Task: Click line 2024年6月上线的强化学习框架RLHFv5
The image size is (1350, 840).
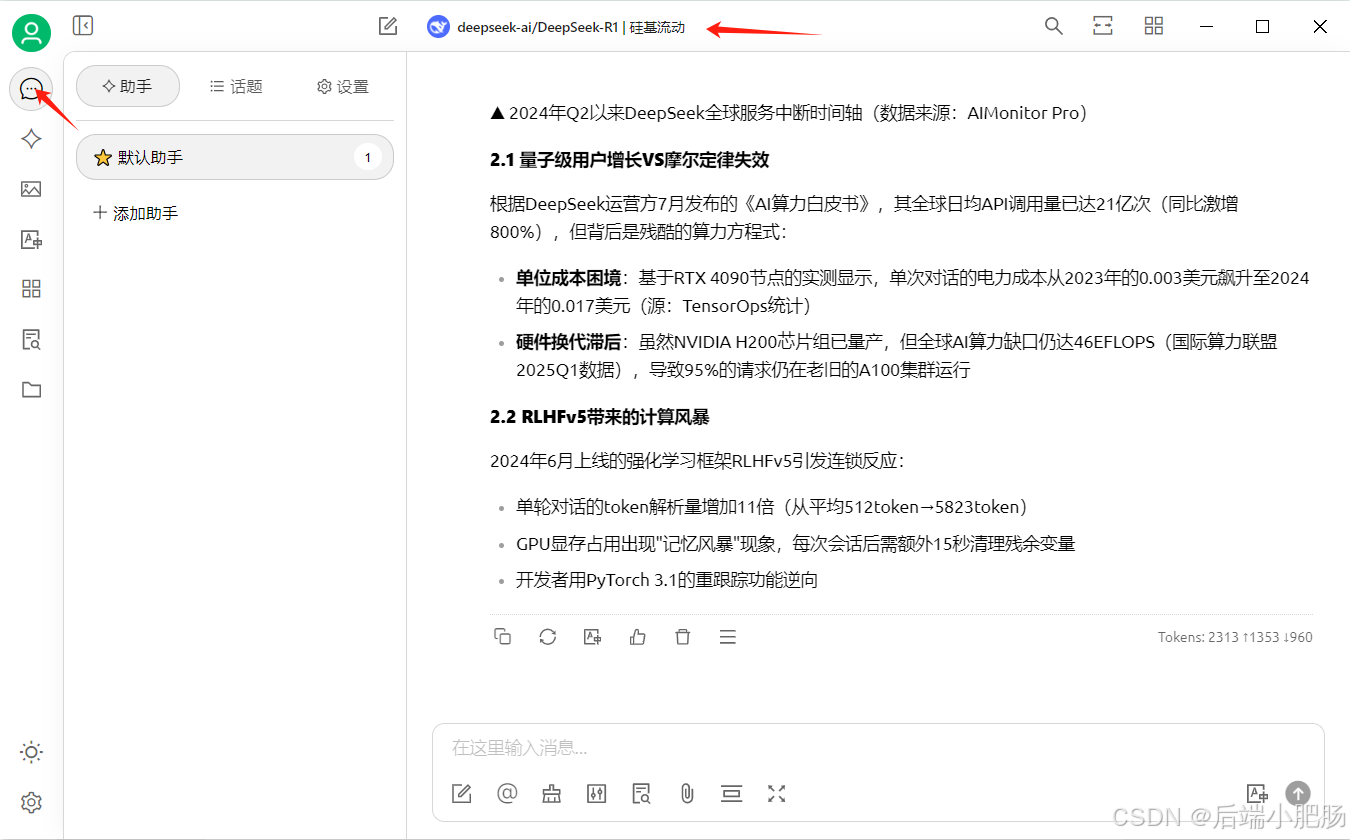Action: [697, 461]
